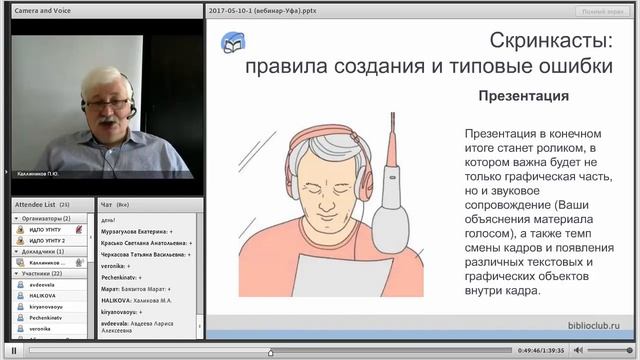Click chat message from Красько Светлана Анатольевна
Image resolution: width=640 pixels, height=360 pixels.
click(147, 243)
